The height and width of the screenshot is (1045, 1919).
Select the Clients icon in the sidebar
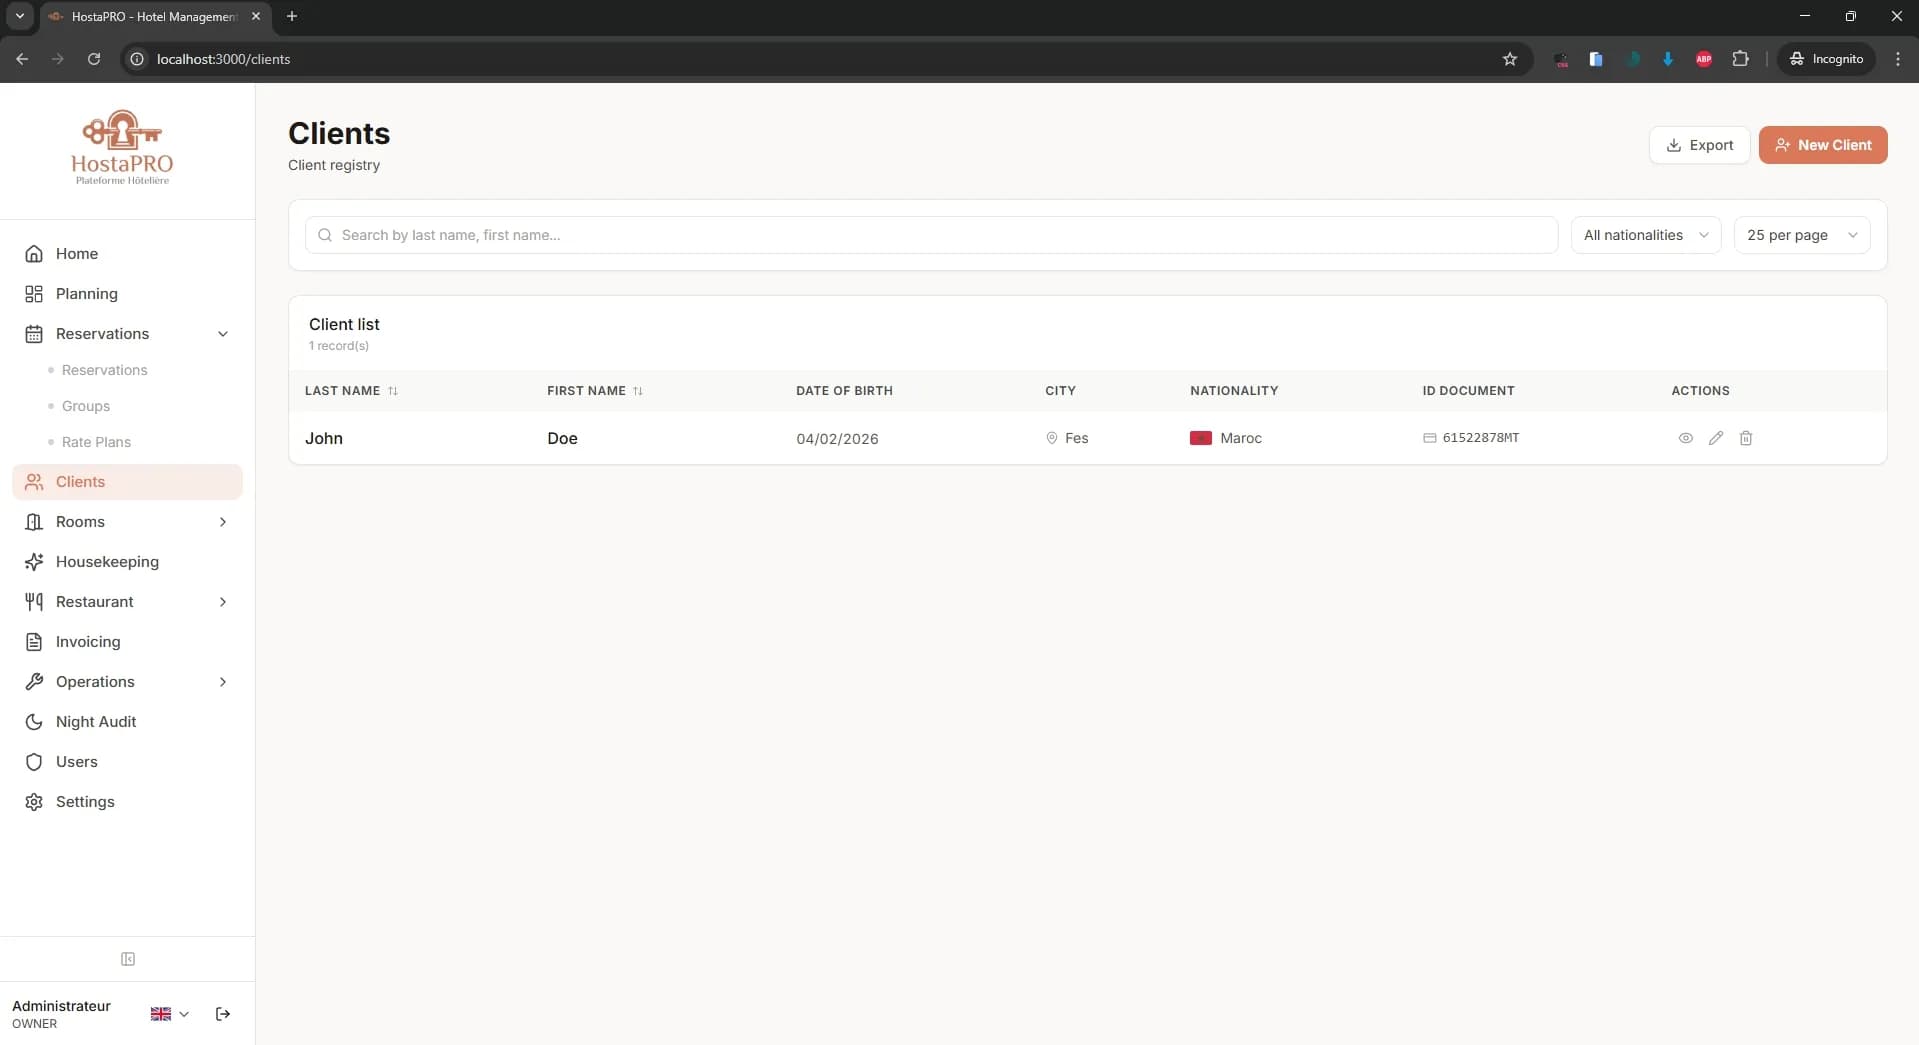(x=33, y=482)
